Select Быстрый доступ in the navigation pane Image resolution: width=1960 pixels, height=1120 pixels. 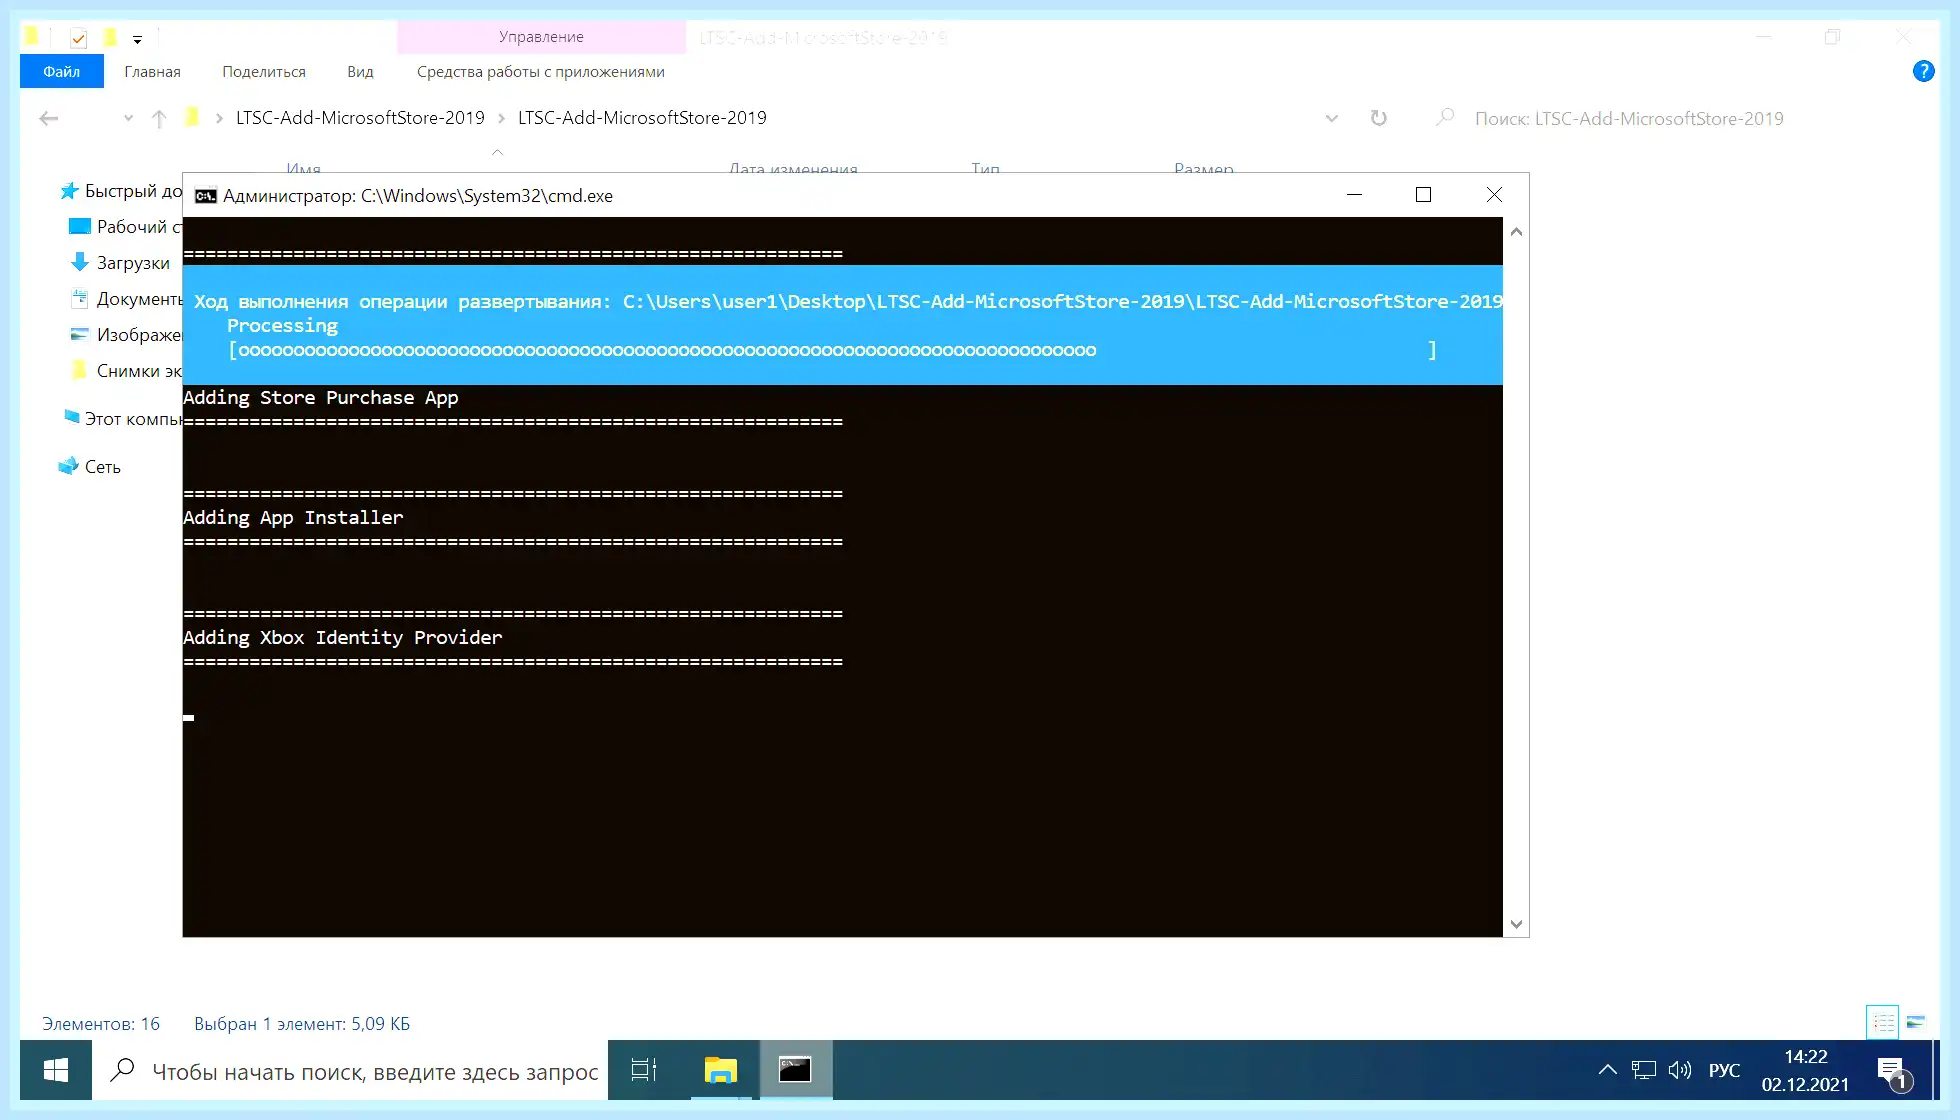[x=121, y=191]
